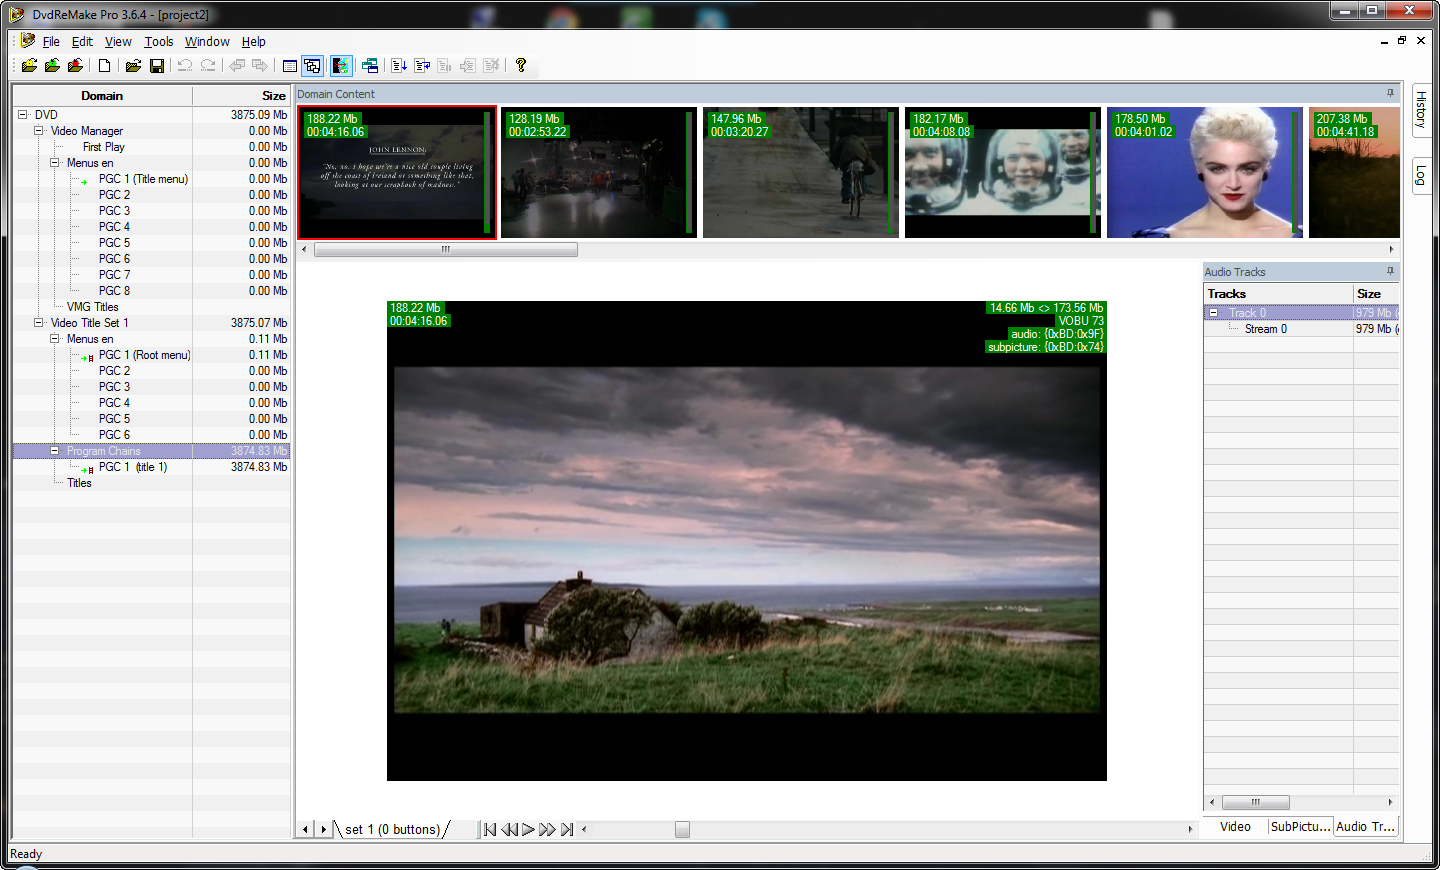Image resolution: width=1440 pixels, height=870 pixels.
Task: Toggle the highlighted colorful preview mode toolbar button
Action: point(341,66)
